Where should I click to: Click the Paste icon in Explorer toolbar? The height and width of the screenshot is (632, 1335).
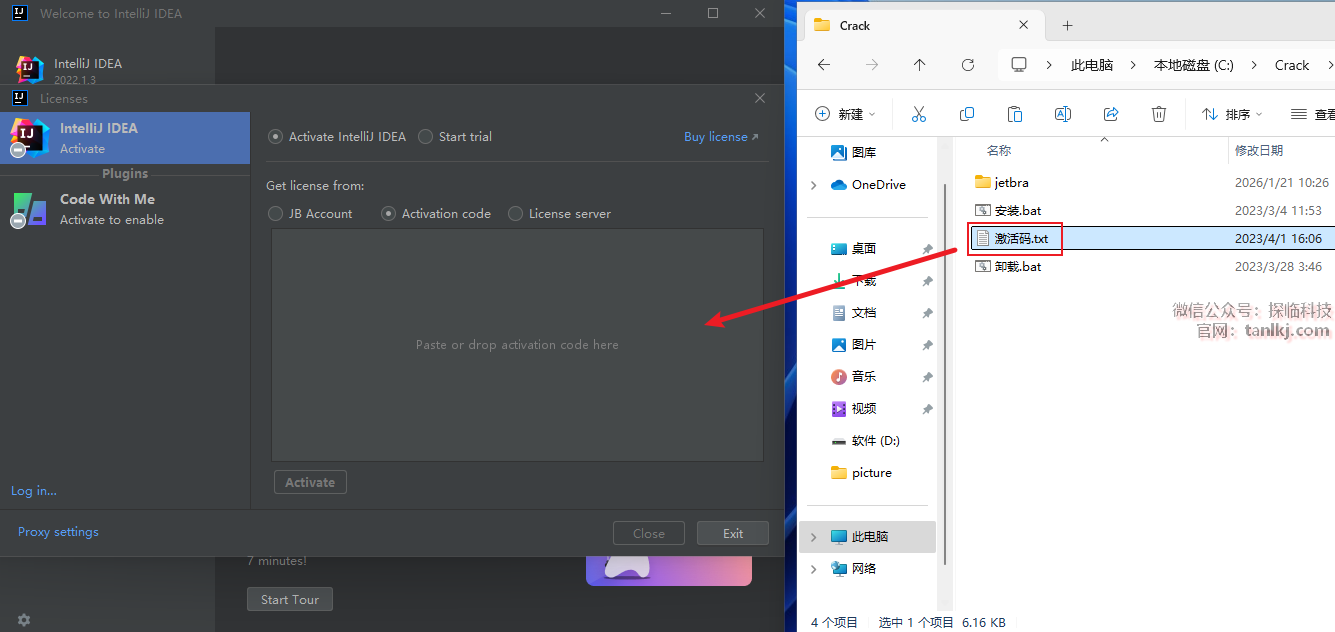click(1015, 114)
